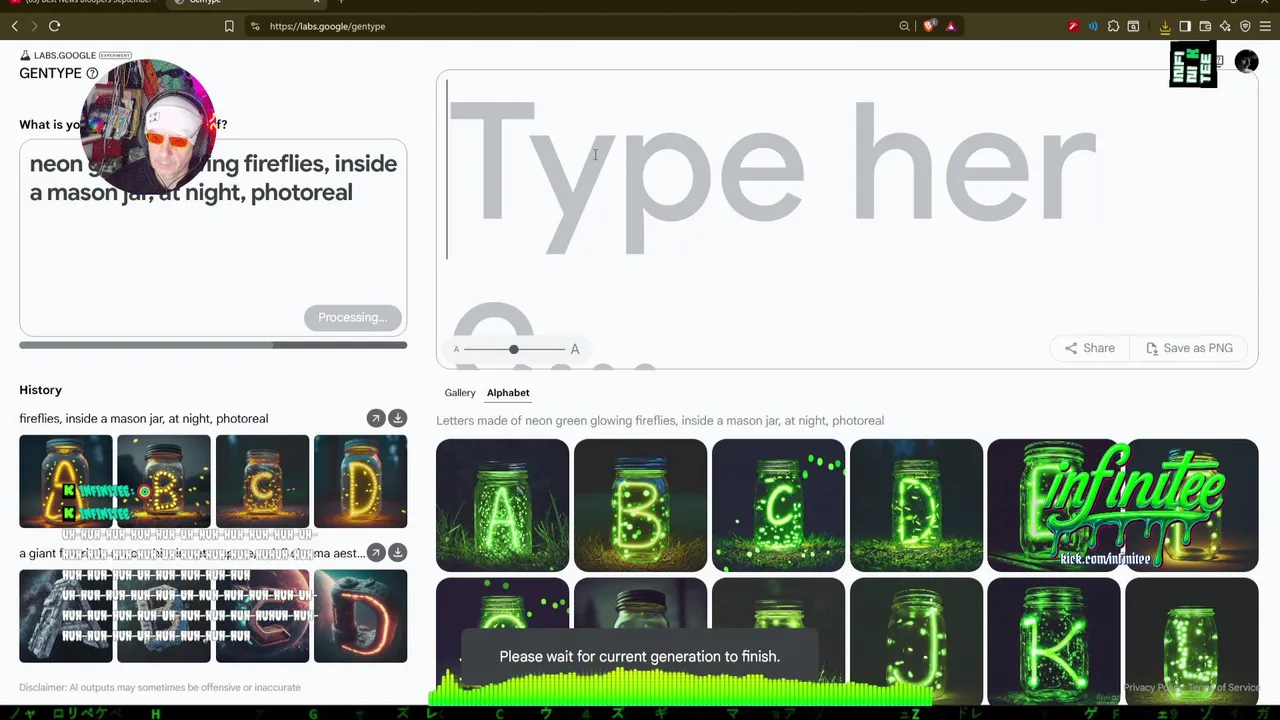Open the Terms of Service link
1280x720 pixels.
coord(1225,687)
